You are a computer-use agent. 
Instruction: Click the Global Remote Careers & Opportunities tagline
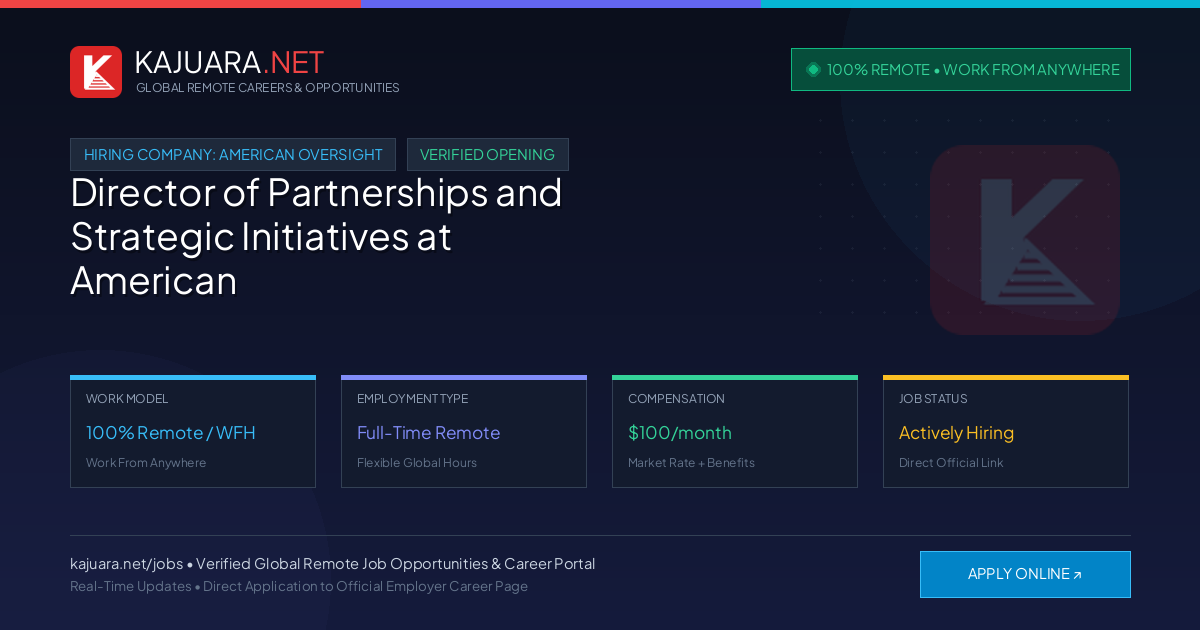click(268, 88)
